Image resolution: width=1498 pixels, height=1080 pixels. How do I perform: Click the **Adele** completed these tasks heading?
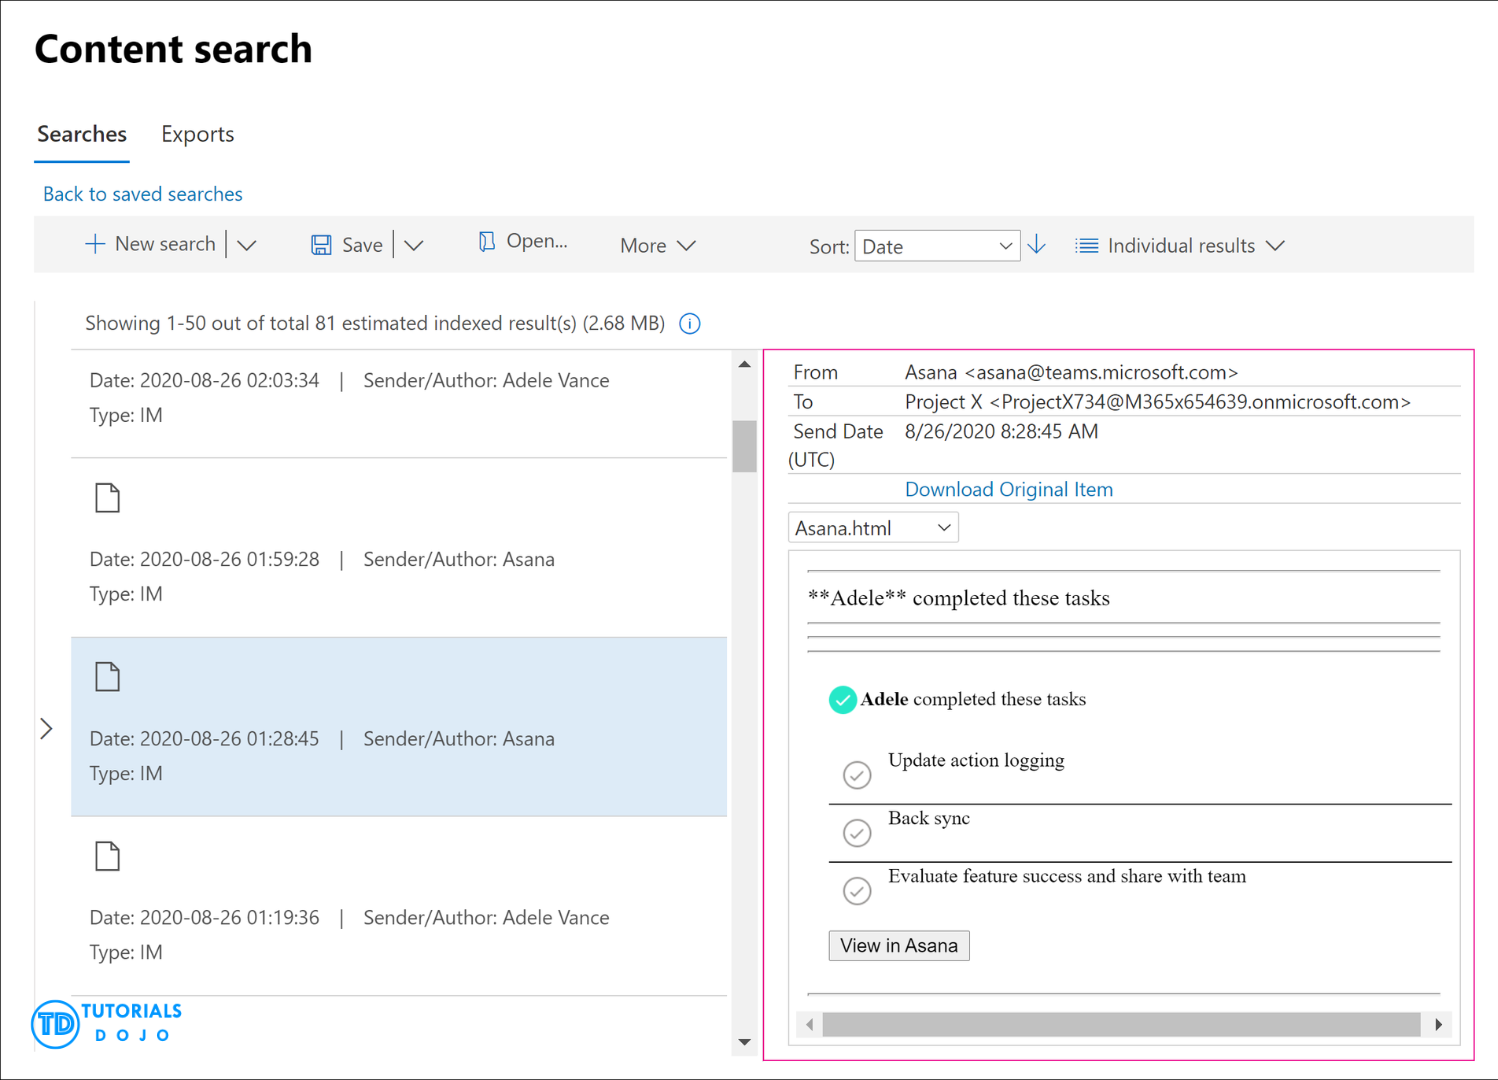tap(959, 598)
